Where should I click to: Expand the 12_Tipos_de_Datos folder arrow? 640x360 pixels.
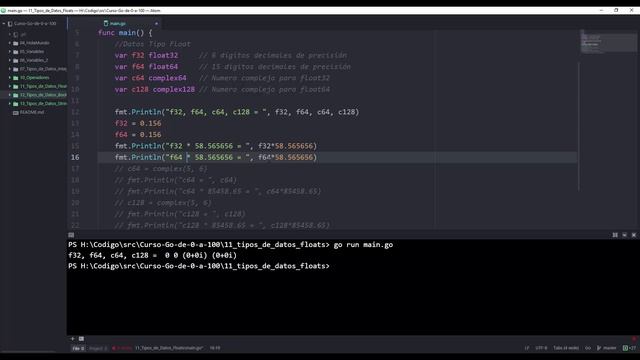coord(10,95)
